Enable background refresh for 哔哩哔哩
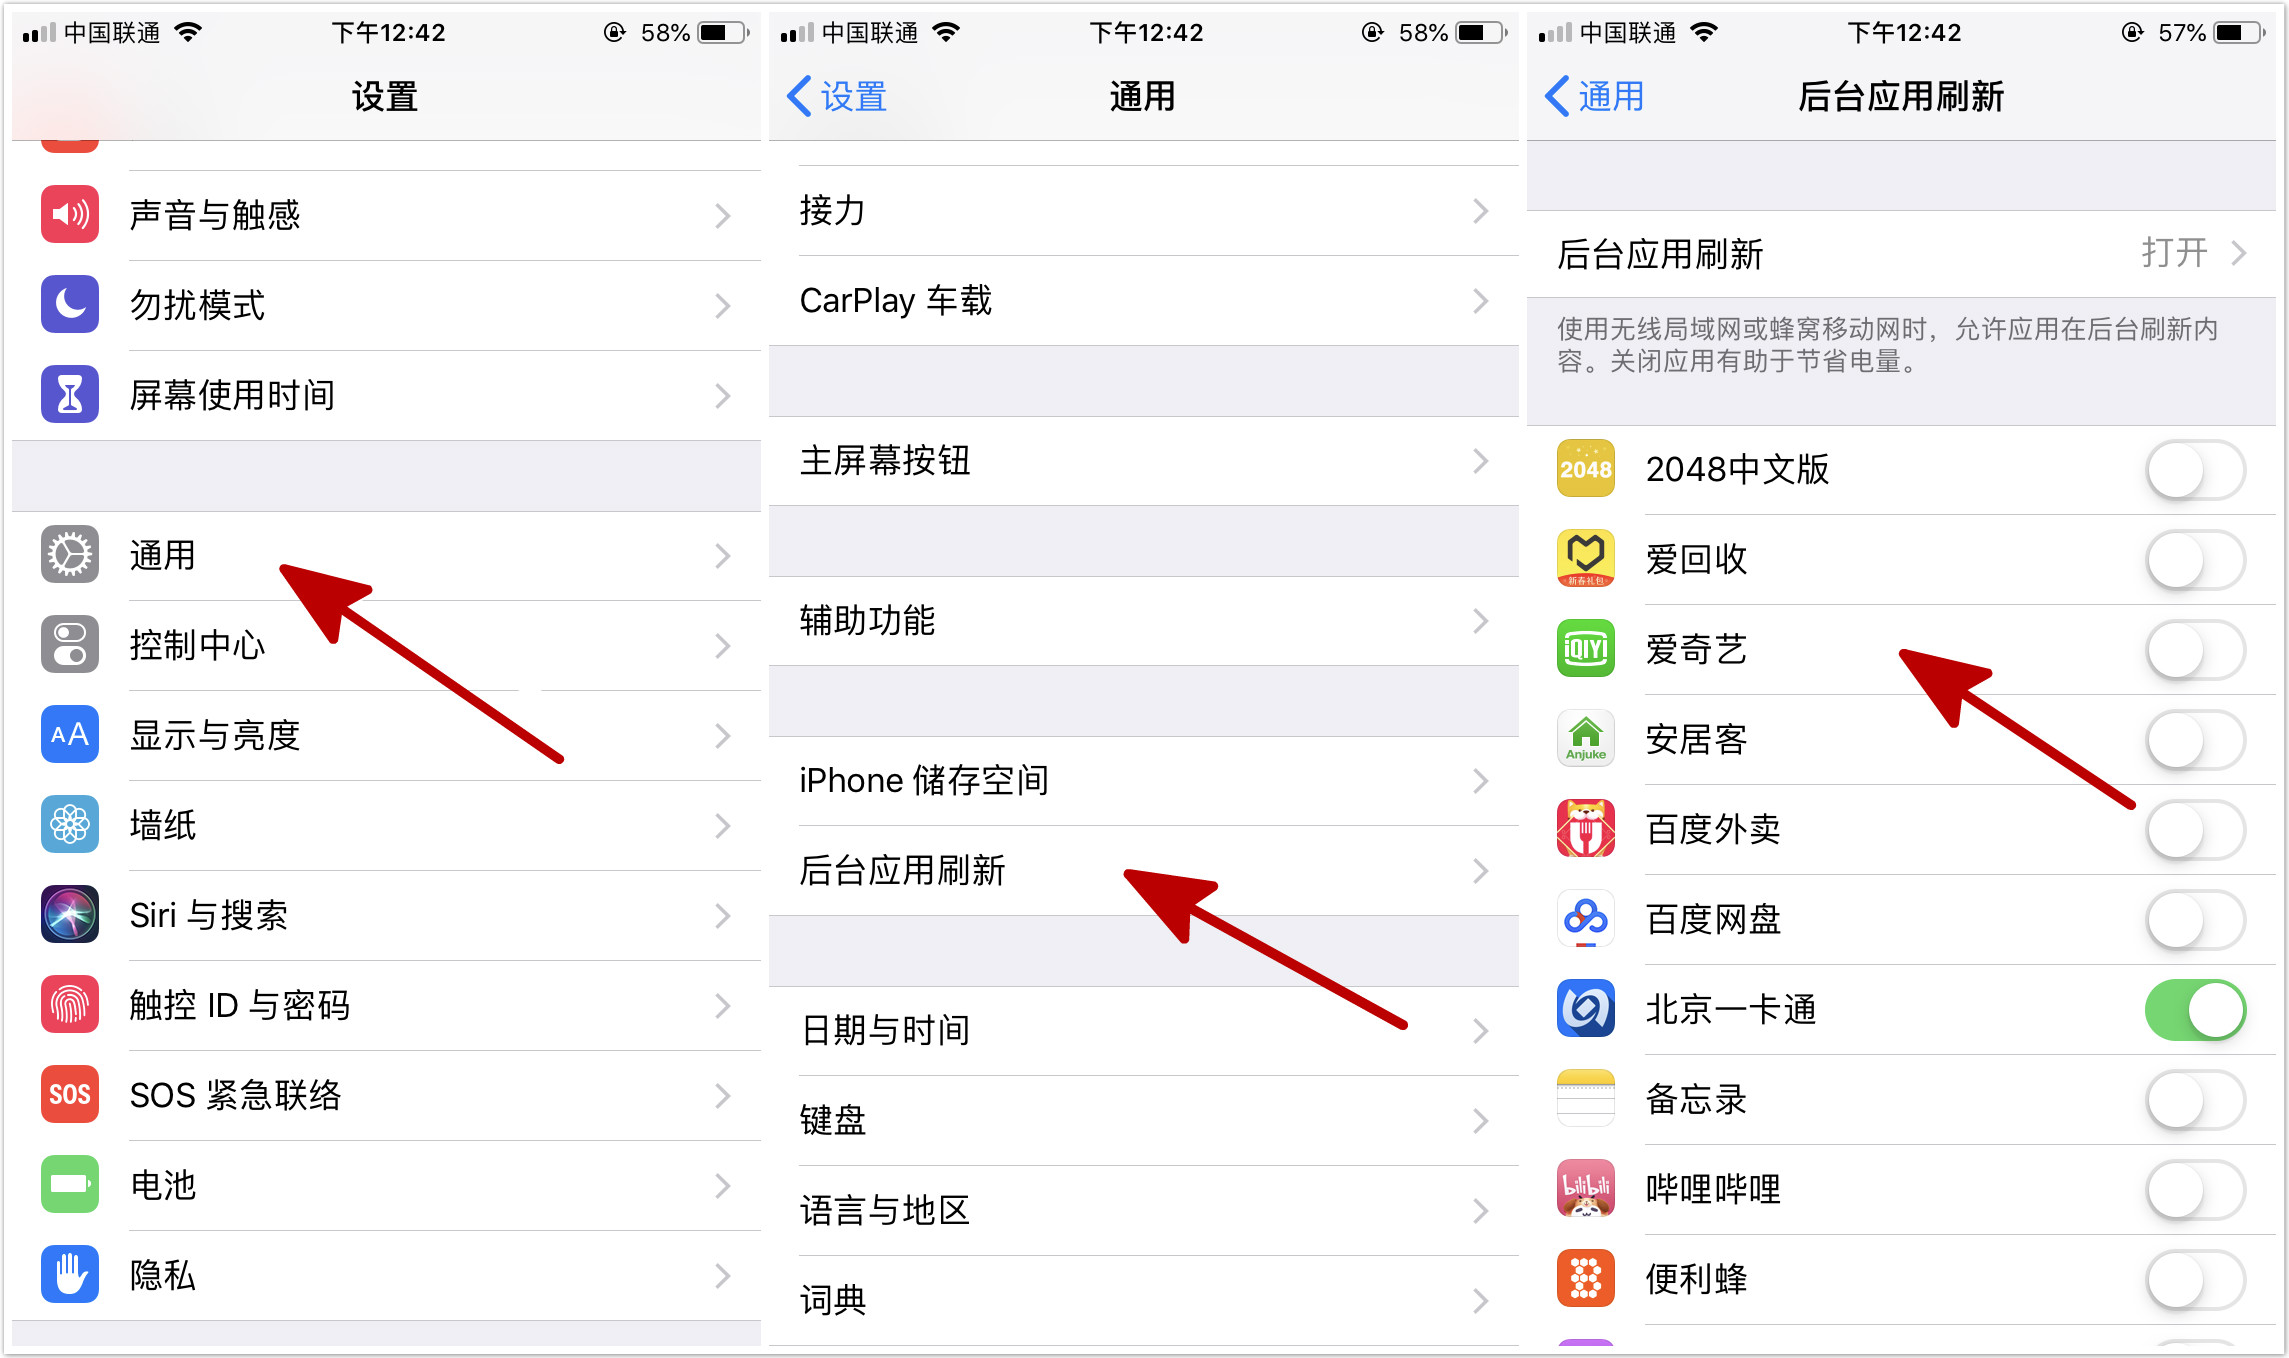 pyautogui.click(x=2195, y=1189)
